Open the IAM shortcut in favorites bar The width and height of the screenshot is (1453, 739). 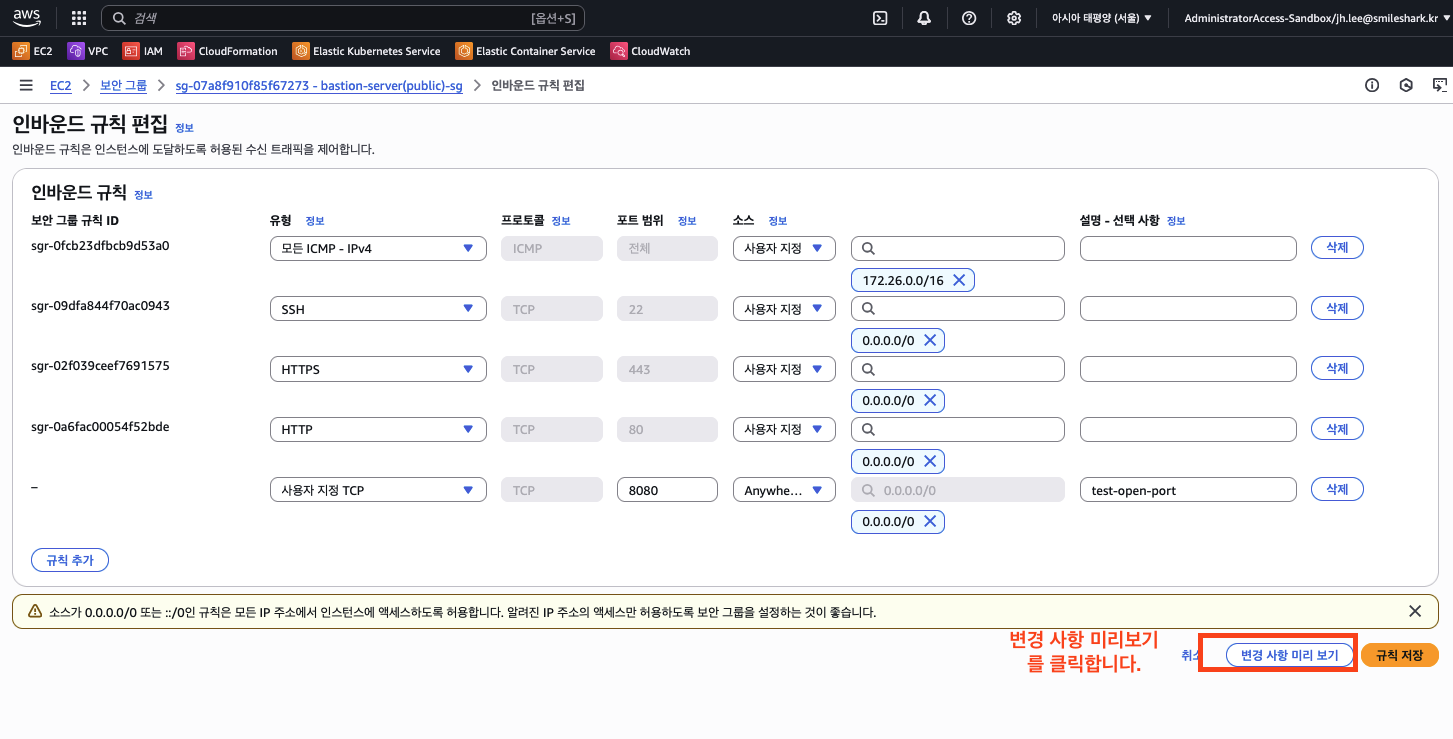coord(142,51)
